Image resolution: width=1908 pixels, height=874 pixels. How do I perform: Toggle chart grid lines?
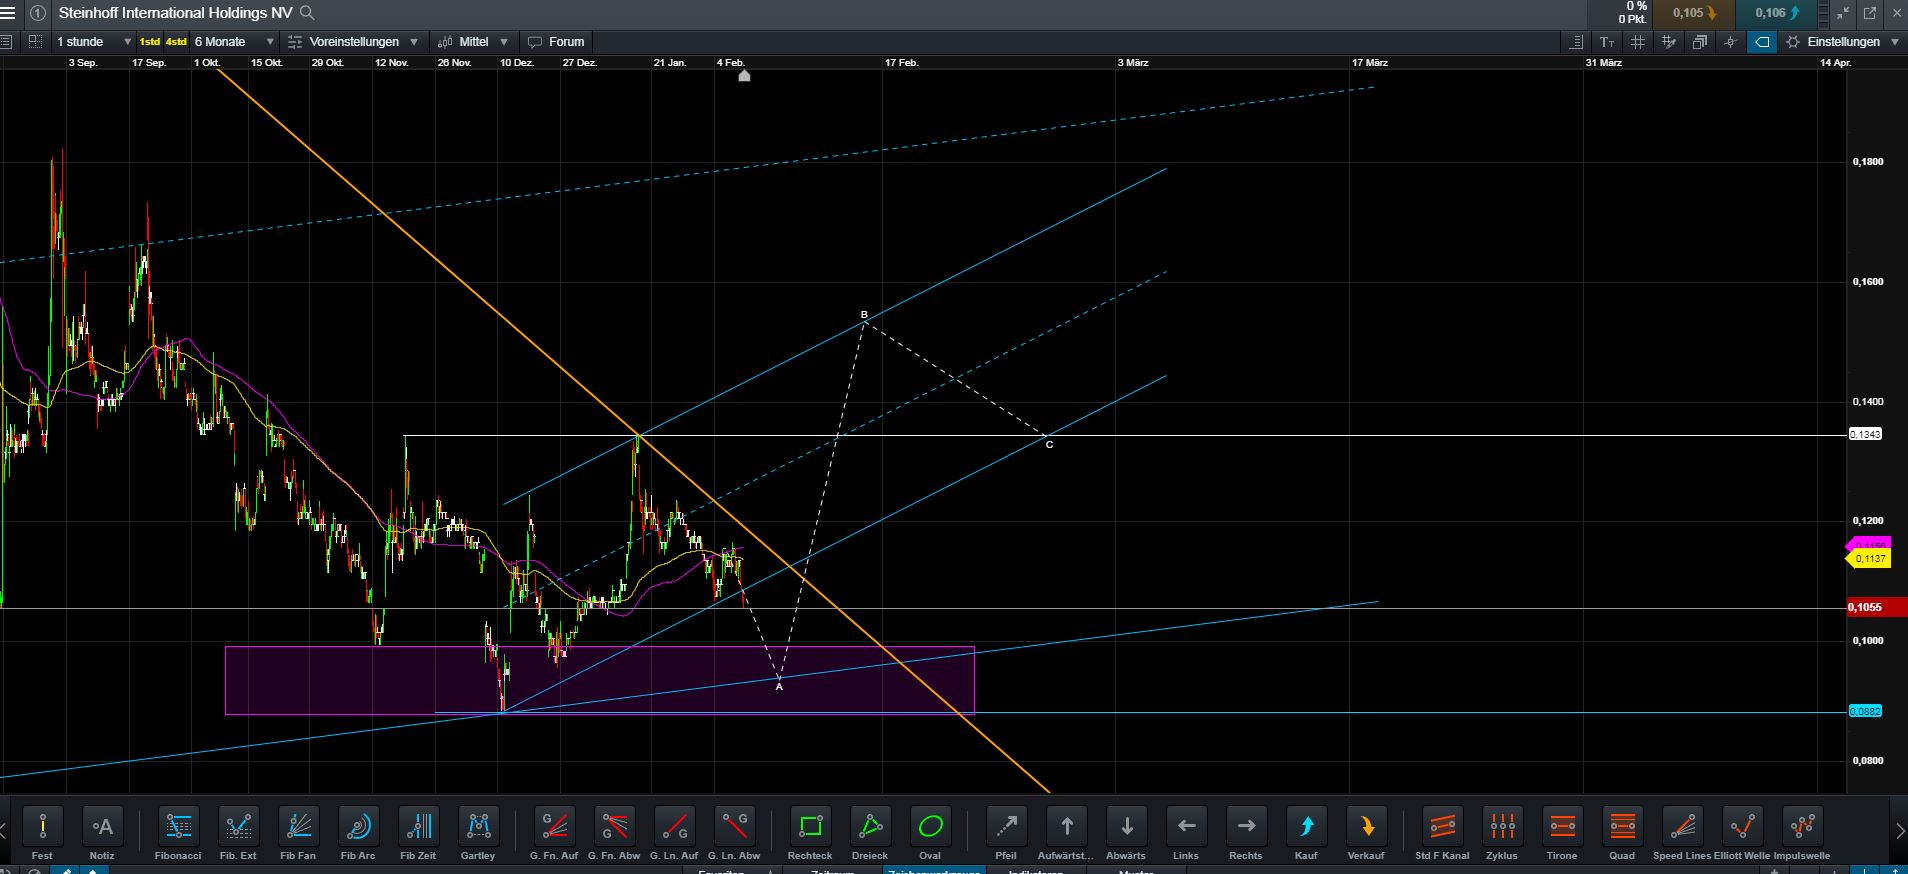point(1637,42)
